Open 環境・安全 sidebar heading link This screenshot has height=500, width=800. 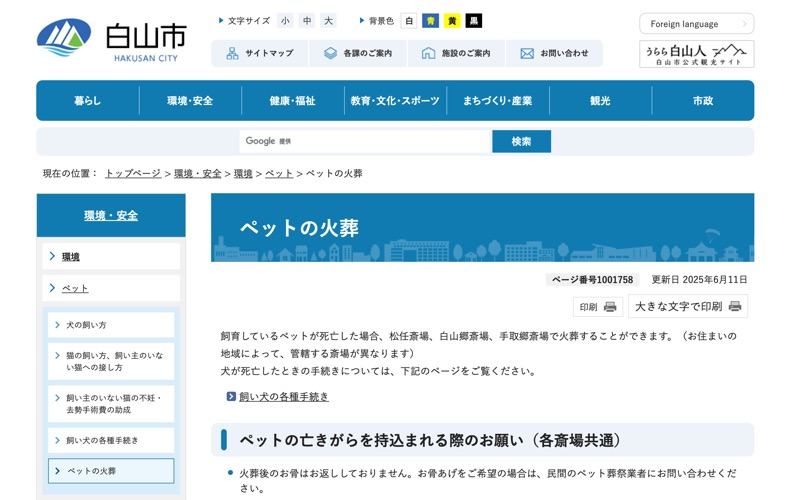click(x=111, y=215)
